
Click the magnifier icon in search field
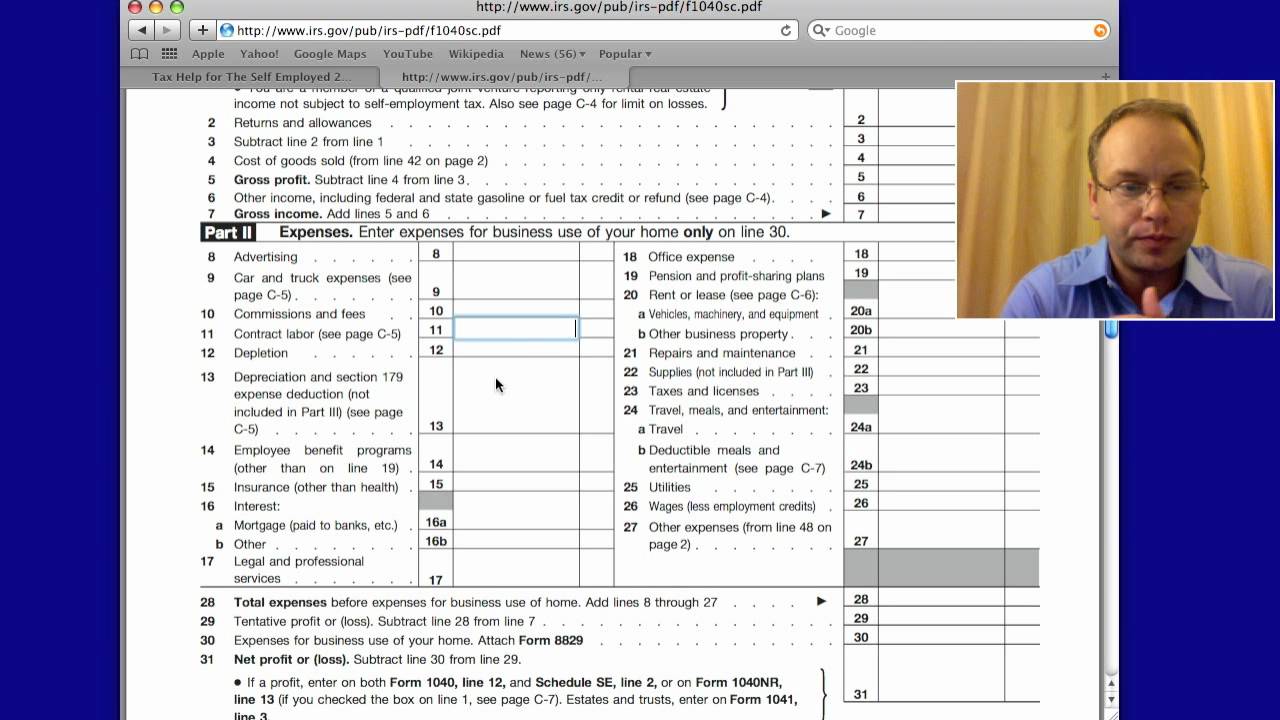(821, 30)
